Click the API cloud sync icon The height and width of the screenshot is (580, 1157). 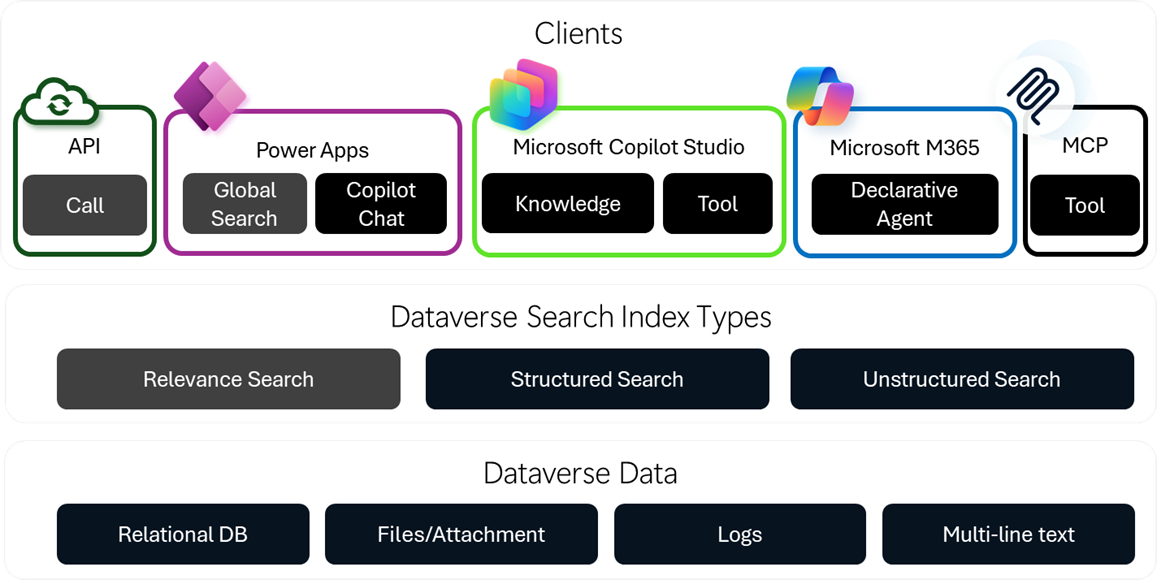59,100
